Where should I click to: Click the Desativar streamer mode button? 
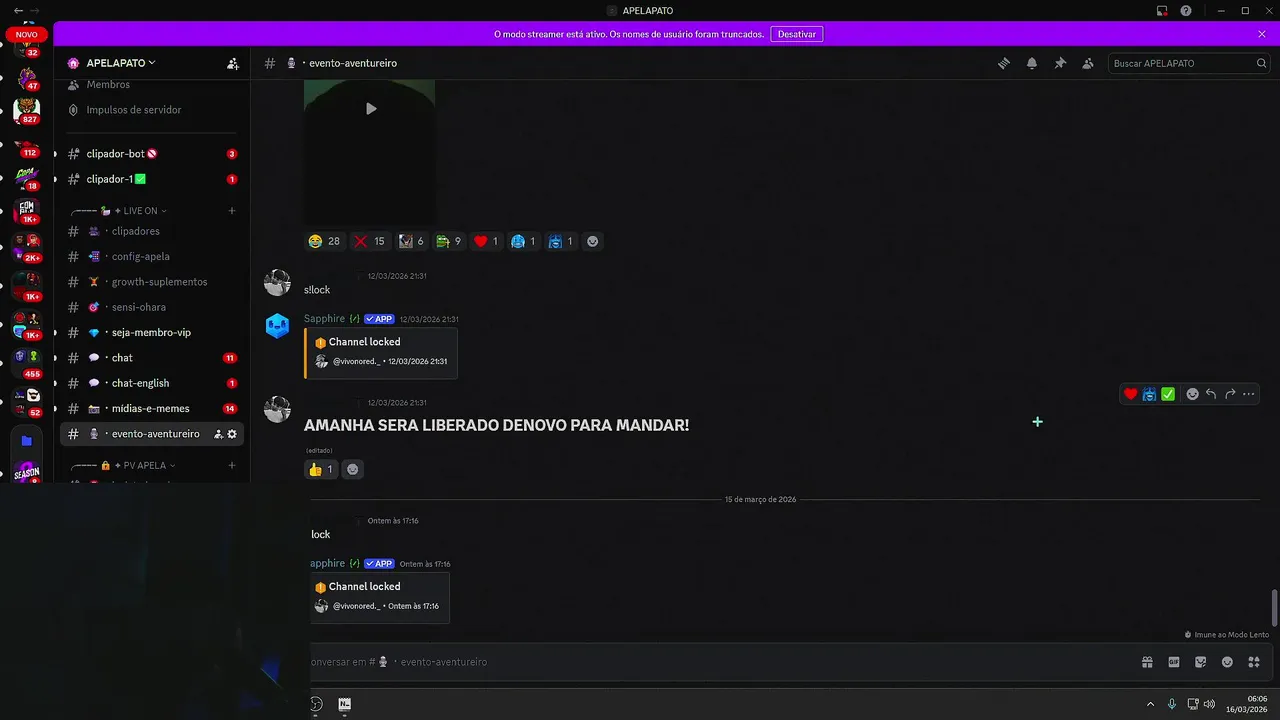[x=797, y=34]
